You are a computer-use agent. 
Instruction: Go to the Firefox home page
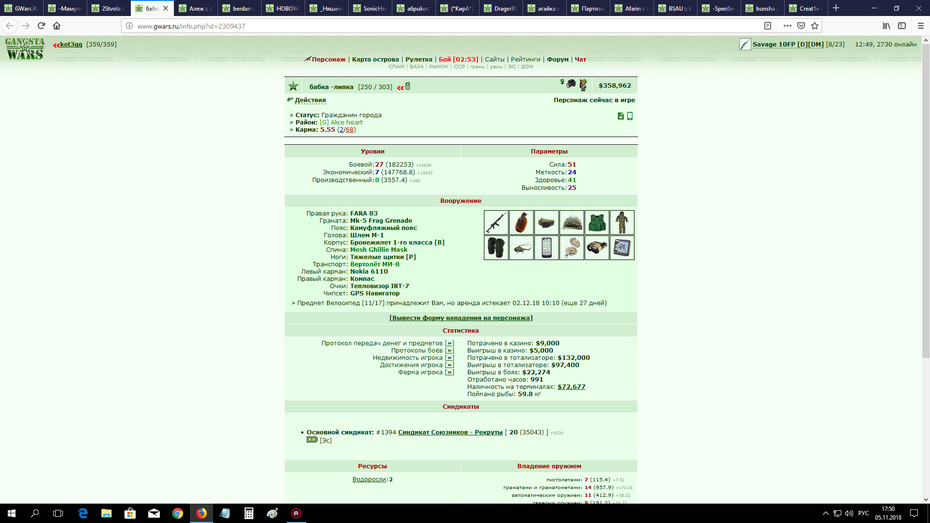pyautogui.click(x=57, y=25)
